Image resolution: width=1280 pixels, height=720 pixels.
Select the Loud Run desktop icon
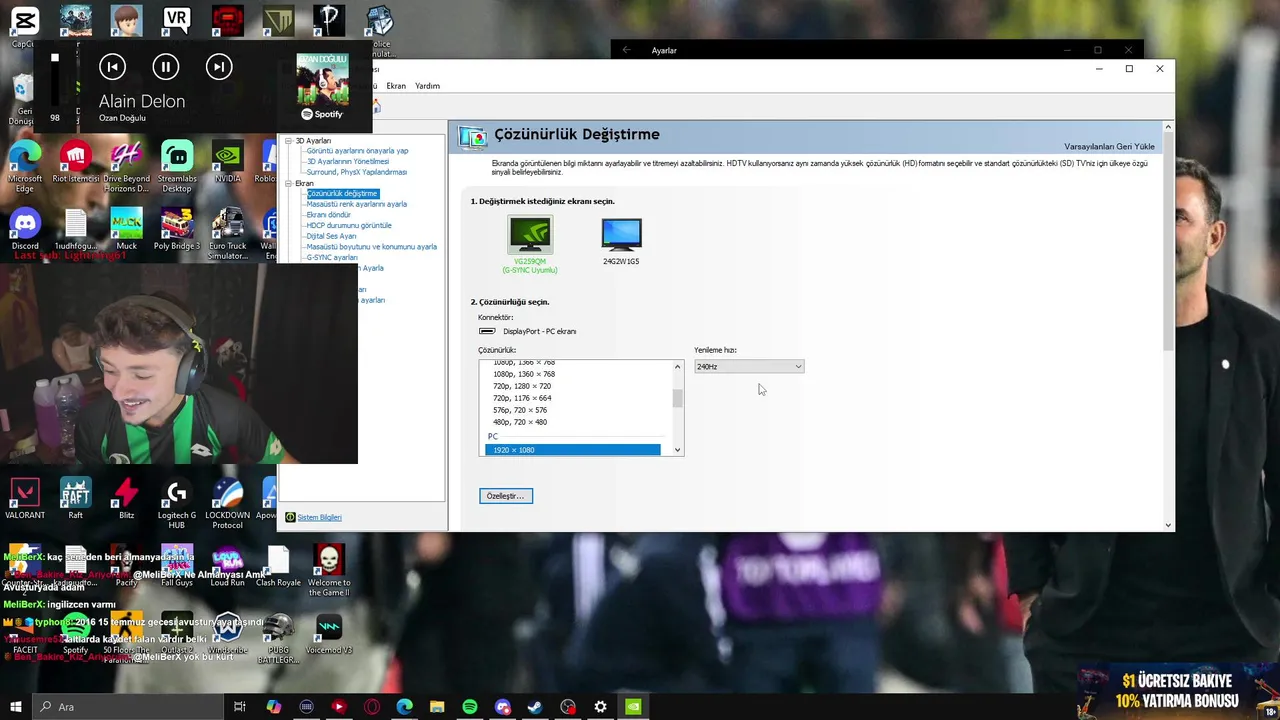point(227,567)
